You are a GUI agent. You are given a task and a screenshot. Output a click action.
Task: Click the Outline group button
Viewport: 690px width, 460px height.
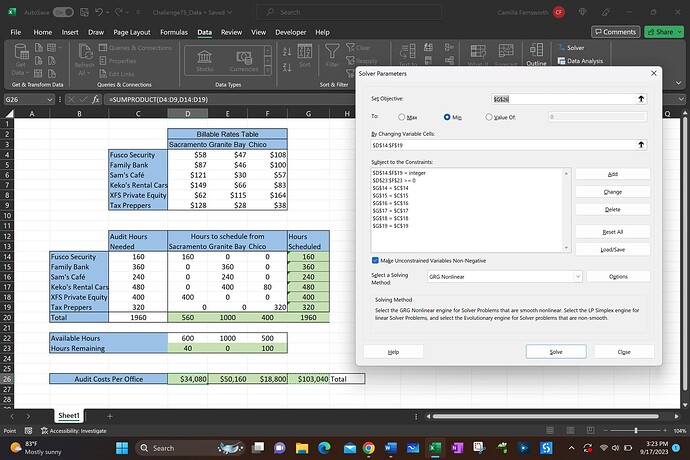pos(536,55)
